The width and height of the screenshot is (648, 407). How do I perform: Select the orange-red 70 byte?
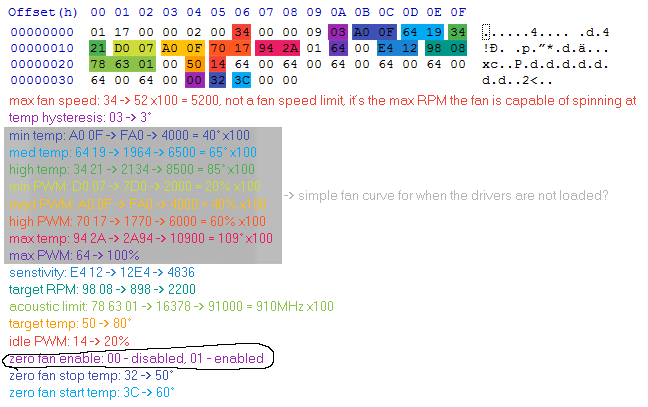(218, 48)
